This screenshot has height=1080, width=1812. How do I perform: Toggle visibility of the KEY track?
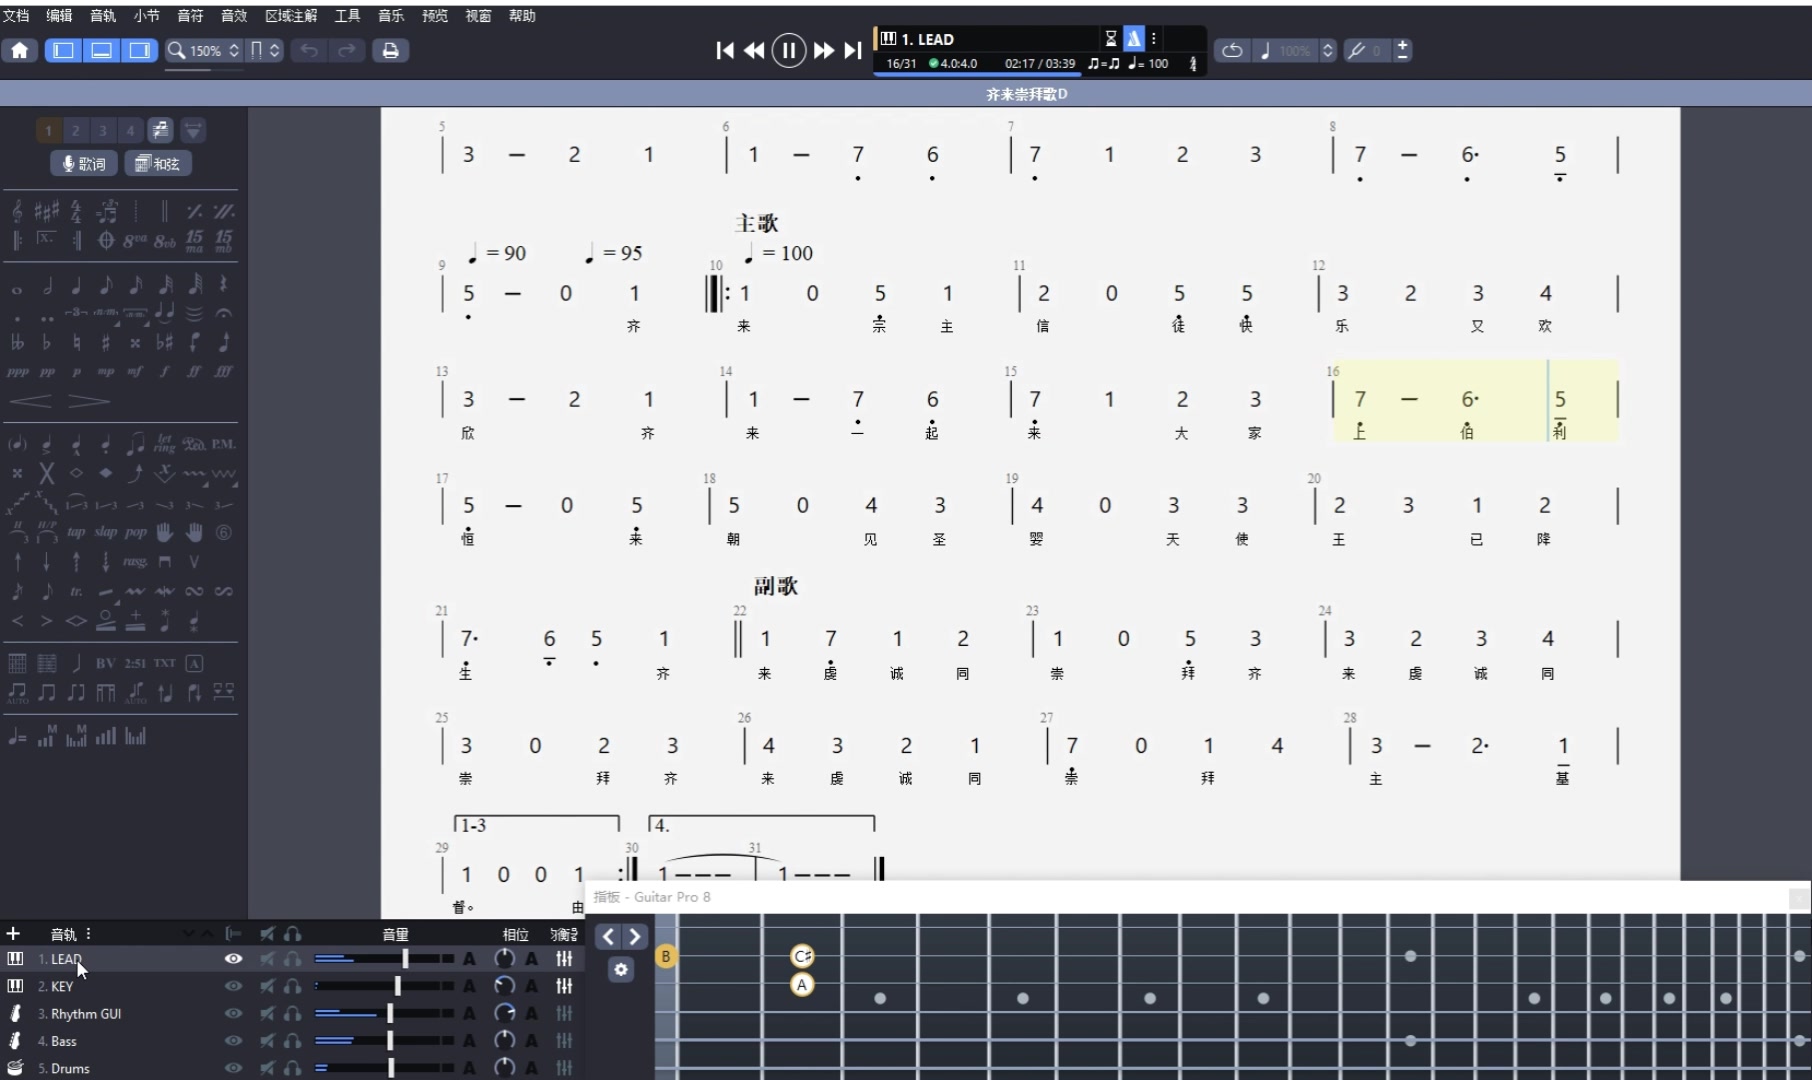pos(233,986)
